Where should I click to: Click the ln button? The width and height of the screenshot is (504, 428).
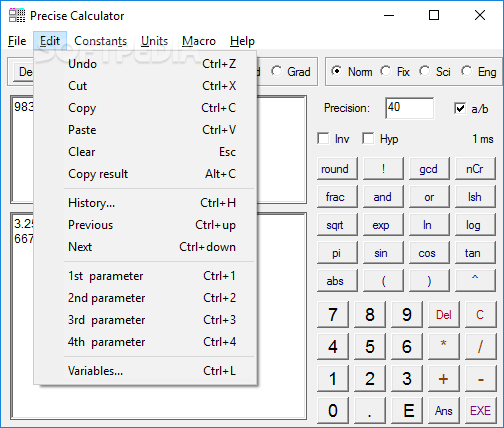(429, 225)
